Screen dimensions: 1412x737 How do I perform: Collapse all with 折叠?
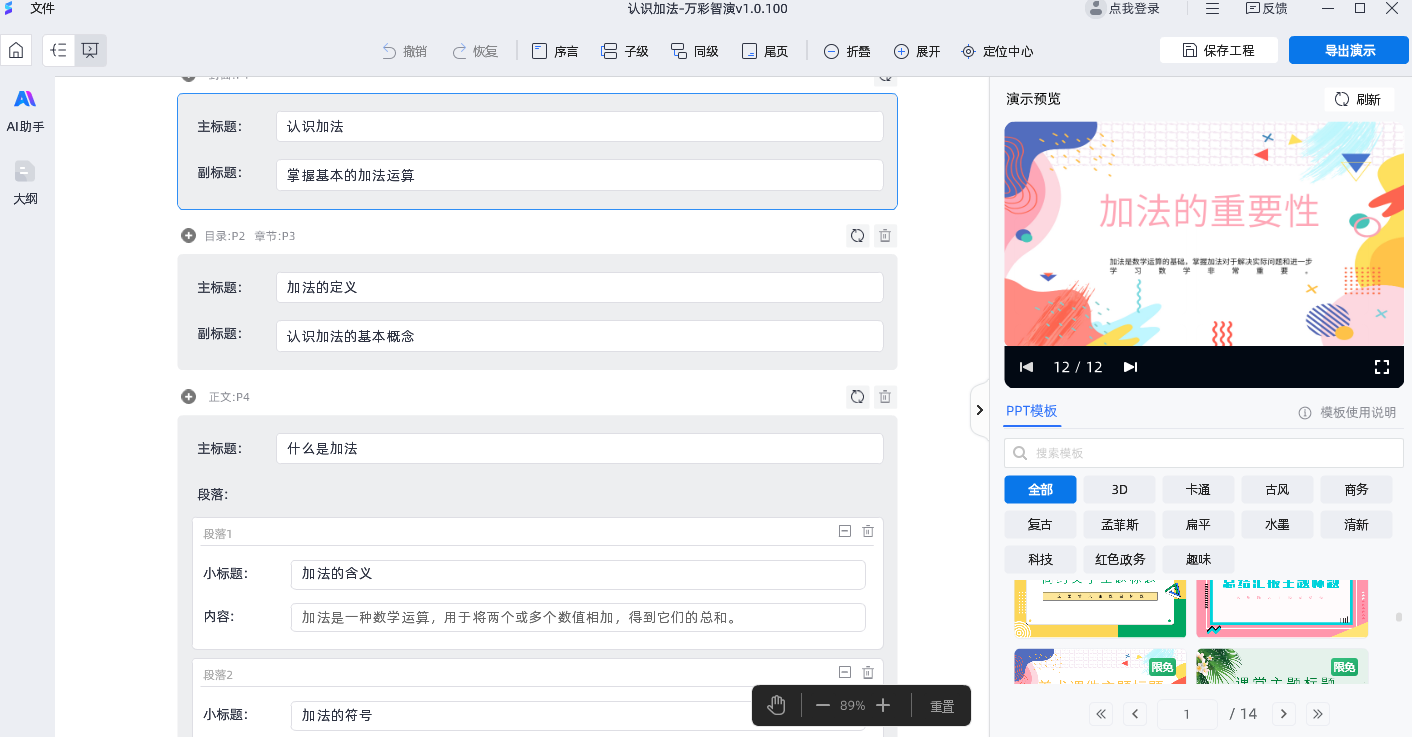(x=846, y=51)
